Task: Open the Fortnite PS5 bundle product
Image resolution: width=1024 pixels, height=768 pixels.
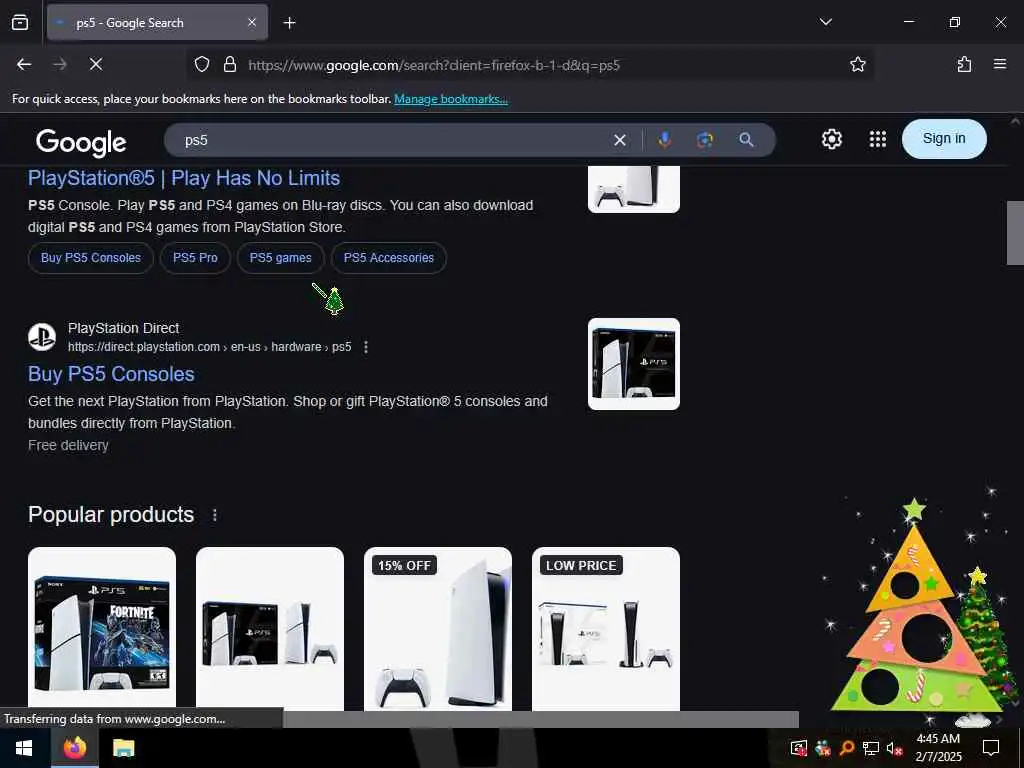Action: 102,628
